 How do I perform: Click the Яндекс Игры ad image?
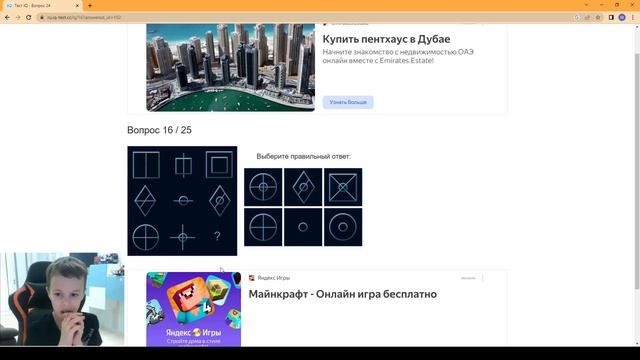193,309
